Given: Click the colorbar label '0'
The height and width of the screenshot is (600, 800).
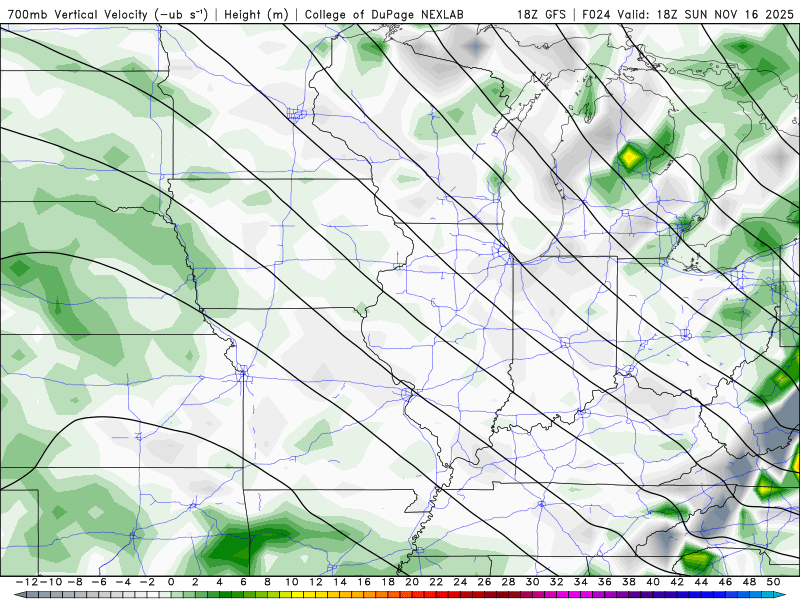Looking at the screenshot, I should 171,582.
